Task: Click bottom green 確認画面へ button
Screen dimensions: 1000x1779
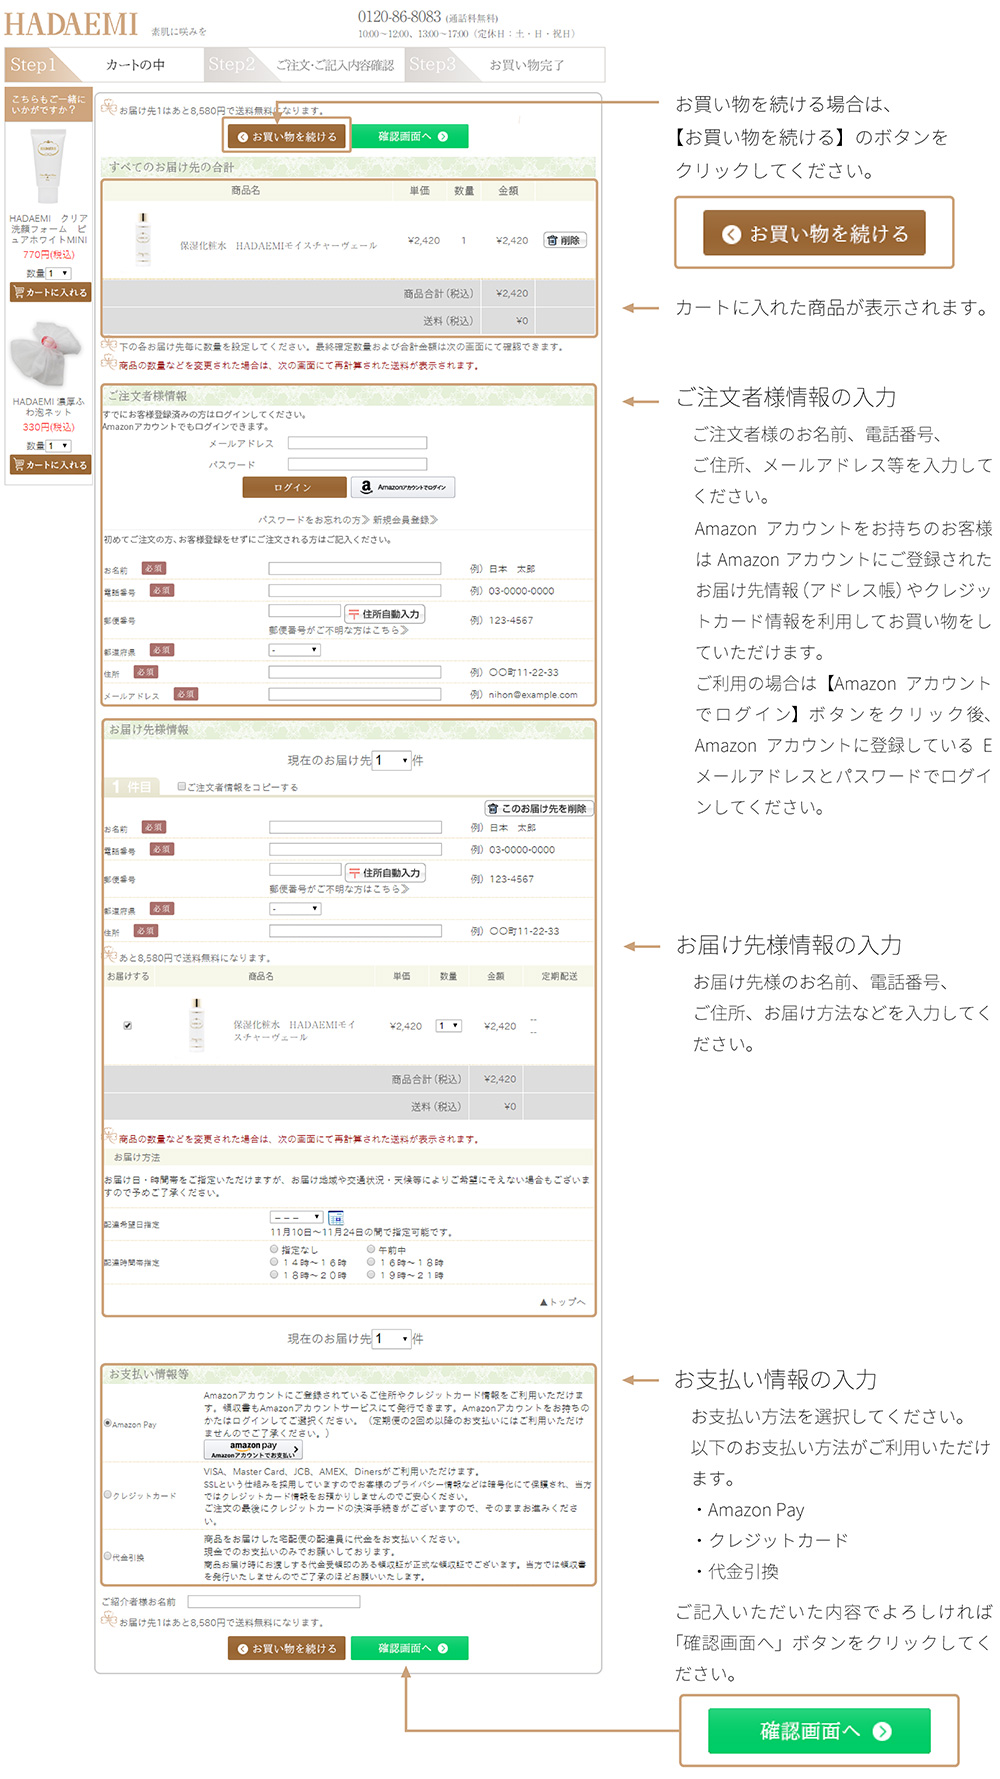Action: [410, 1648]
